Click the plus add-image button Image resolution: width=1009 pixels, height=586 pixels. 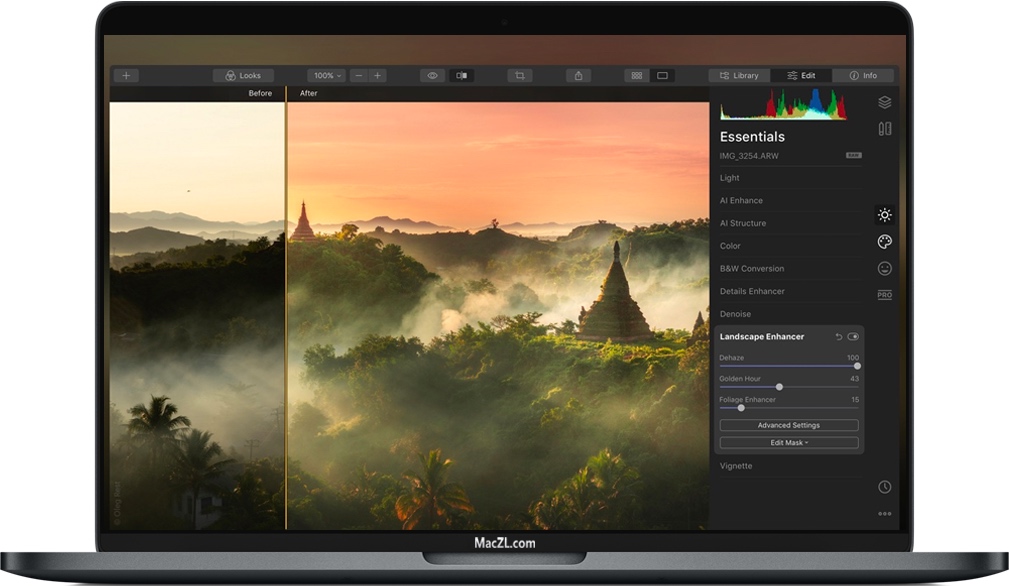(126, 75)
